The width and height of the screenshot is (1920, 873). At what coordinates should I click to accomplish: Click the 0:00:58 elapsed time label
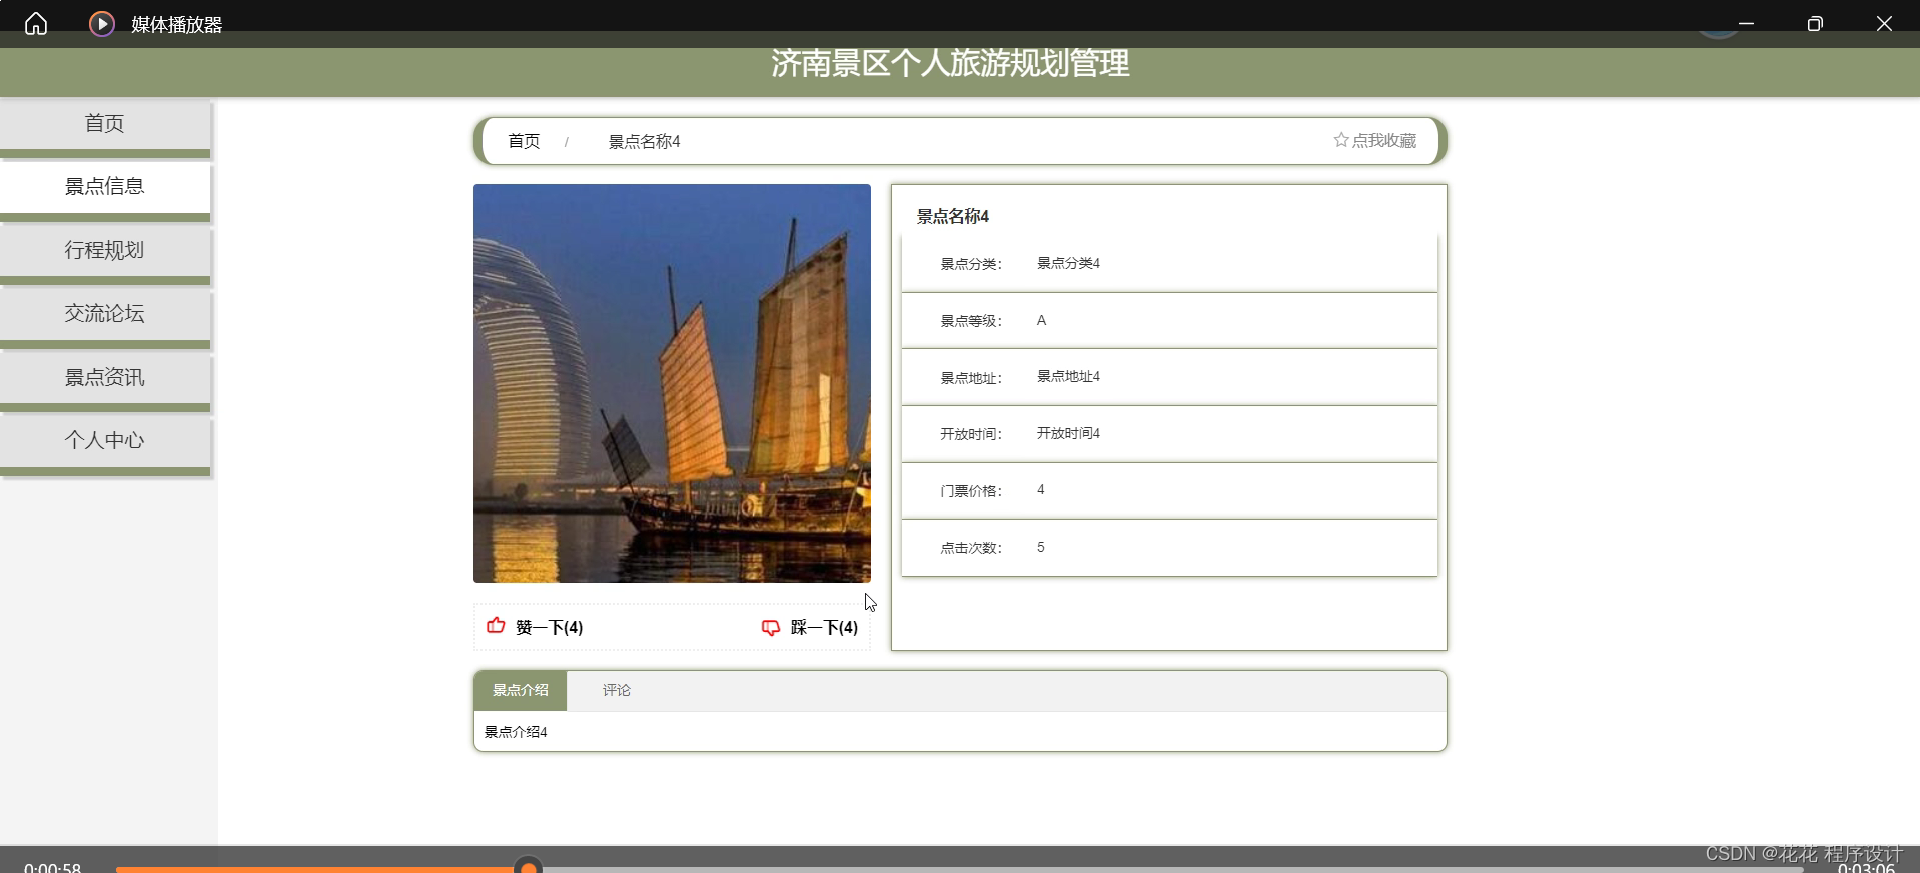tap(52, 866)
